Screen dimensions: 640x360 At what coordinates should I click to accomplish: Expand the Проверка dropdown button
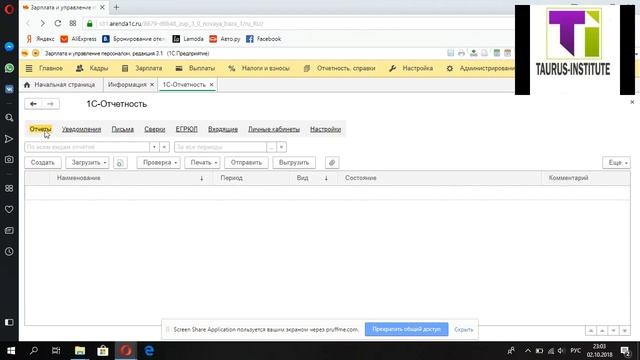coord(159,162)
